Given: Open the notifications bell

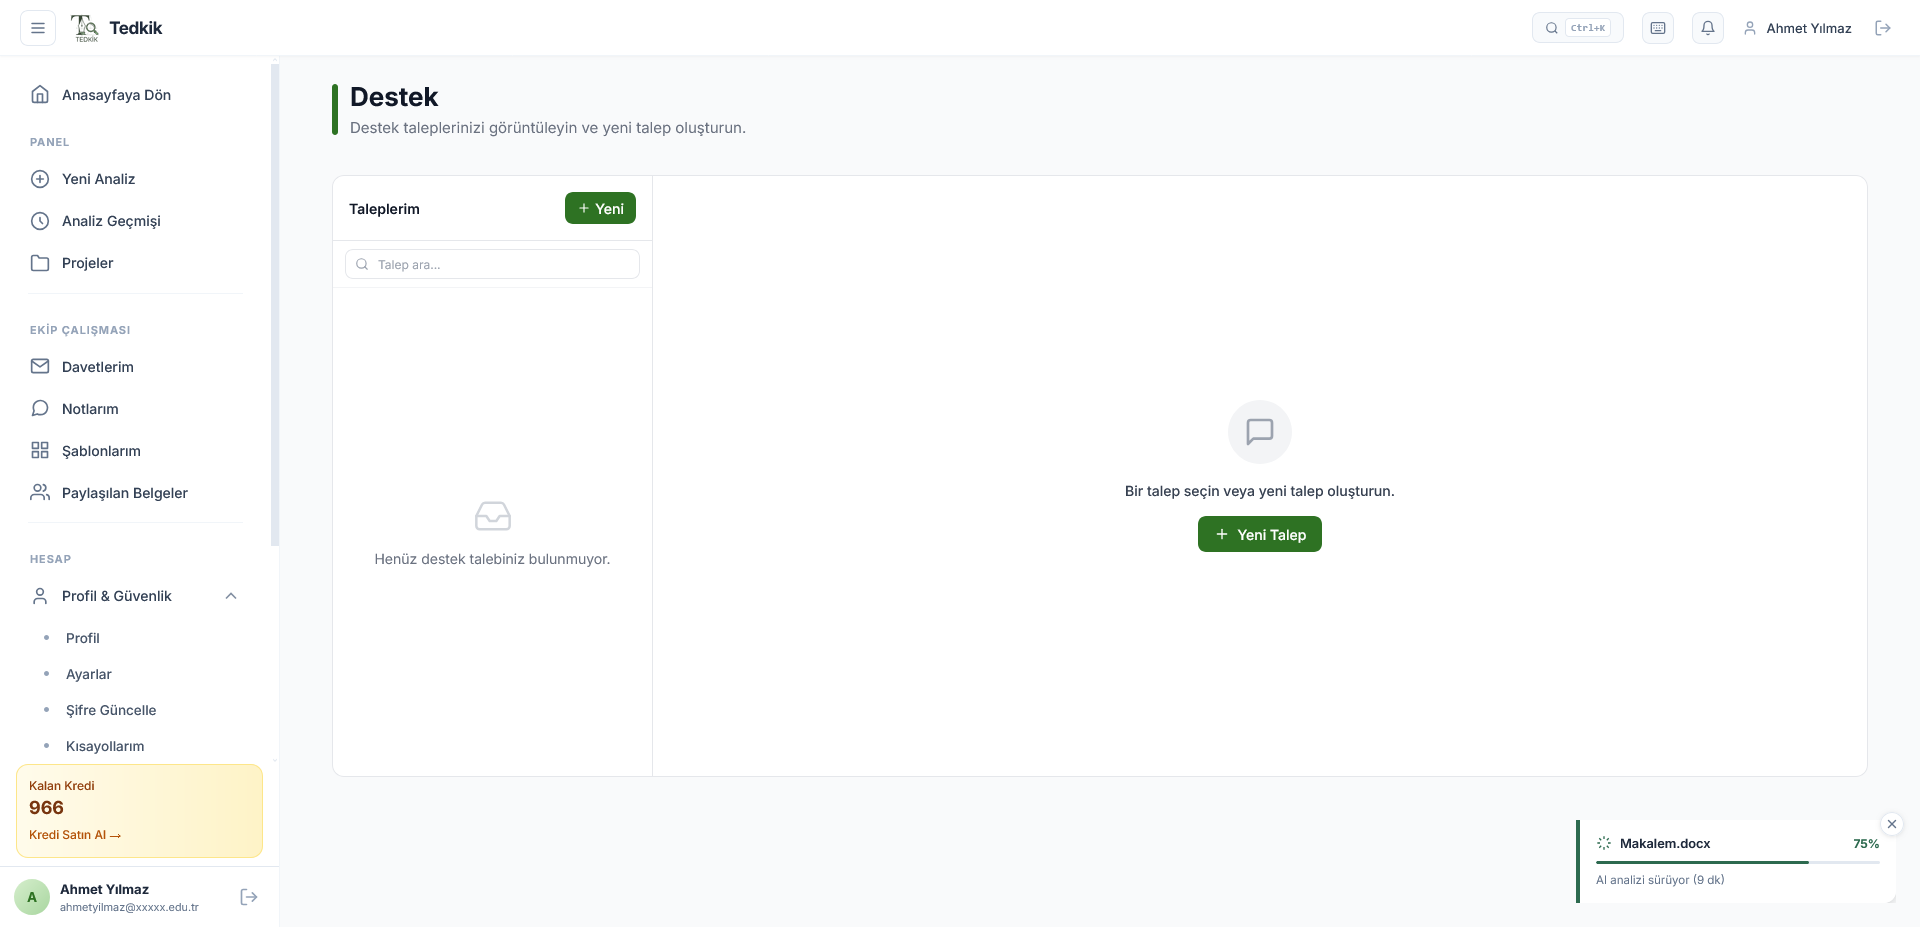Looking at the screenshot, I should tap(1708, 28).
